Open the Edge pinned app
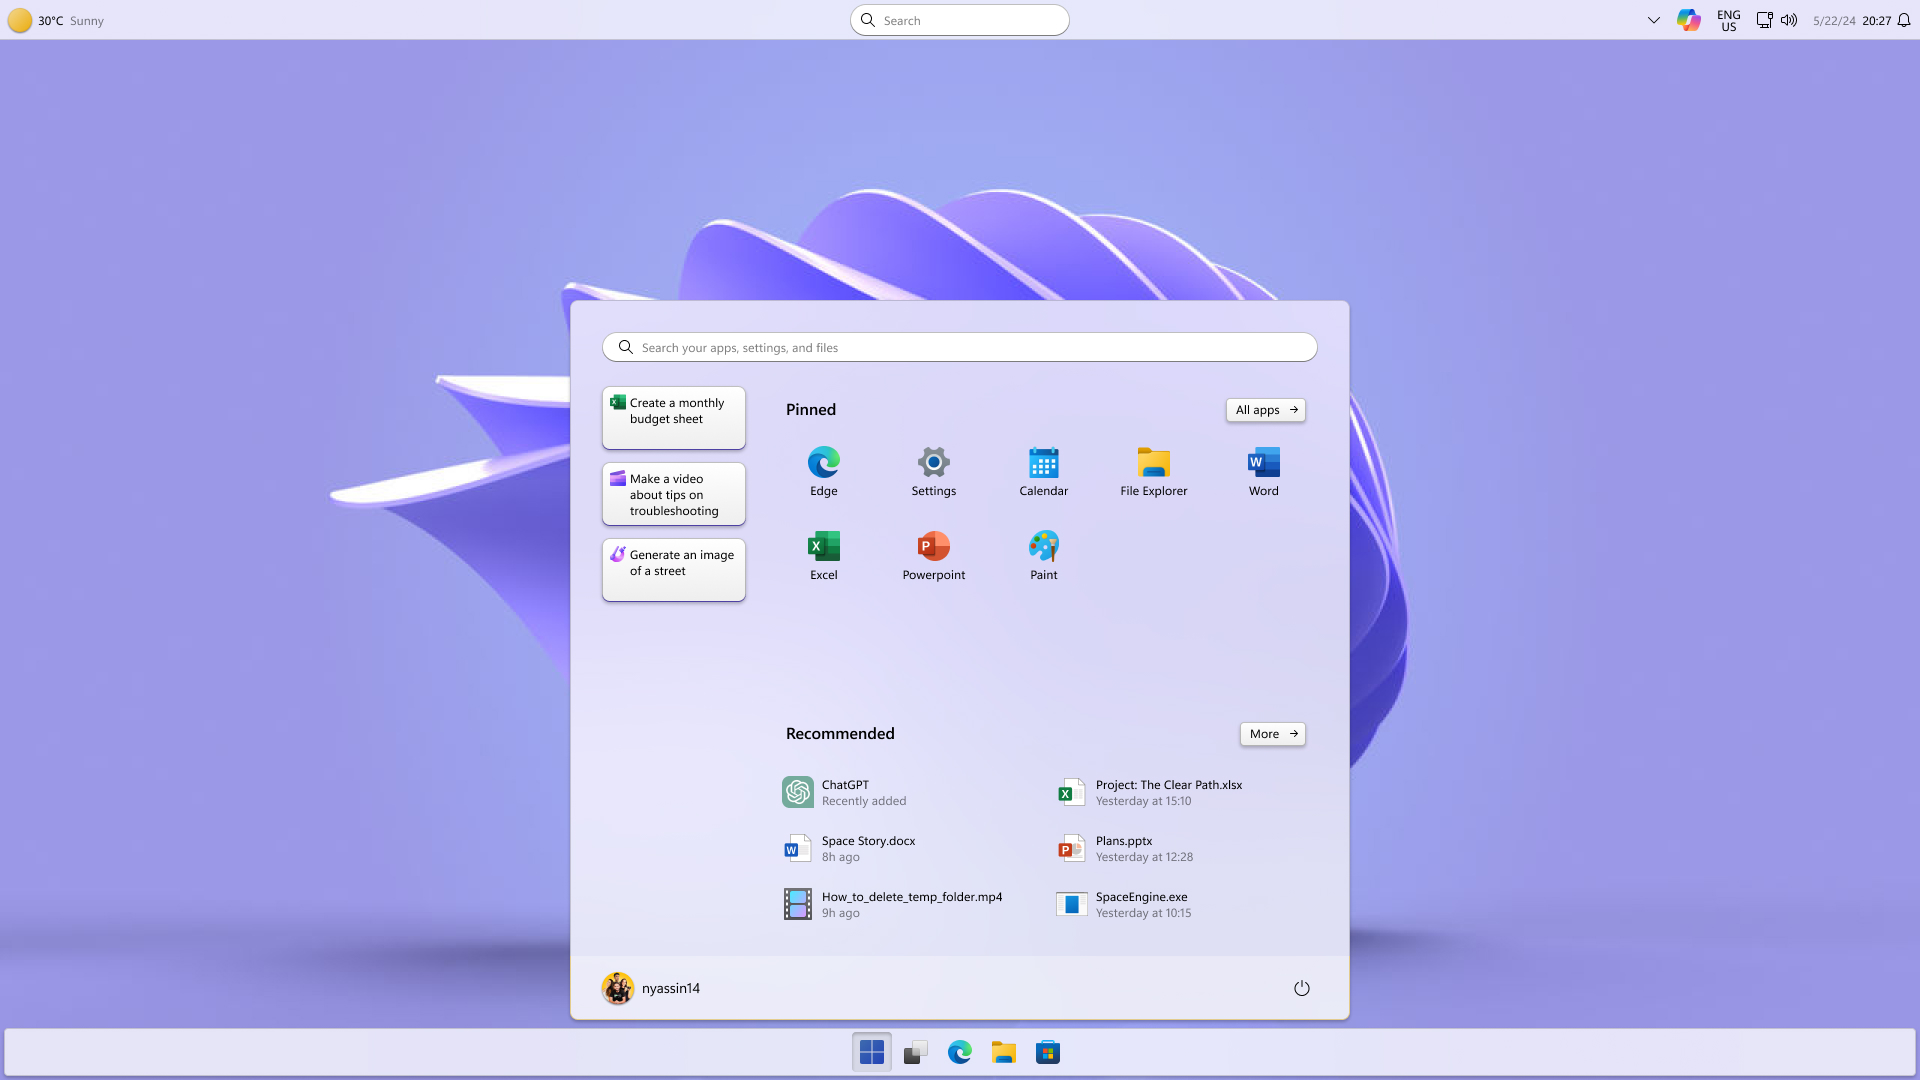This screenshot has height=1080, width=1920. (x=823, y=471)
